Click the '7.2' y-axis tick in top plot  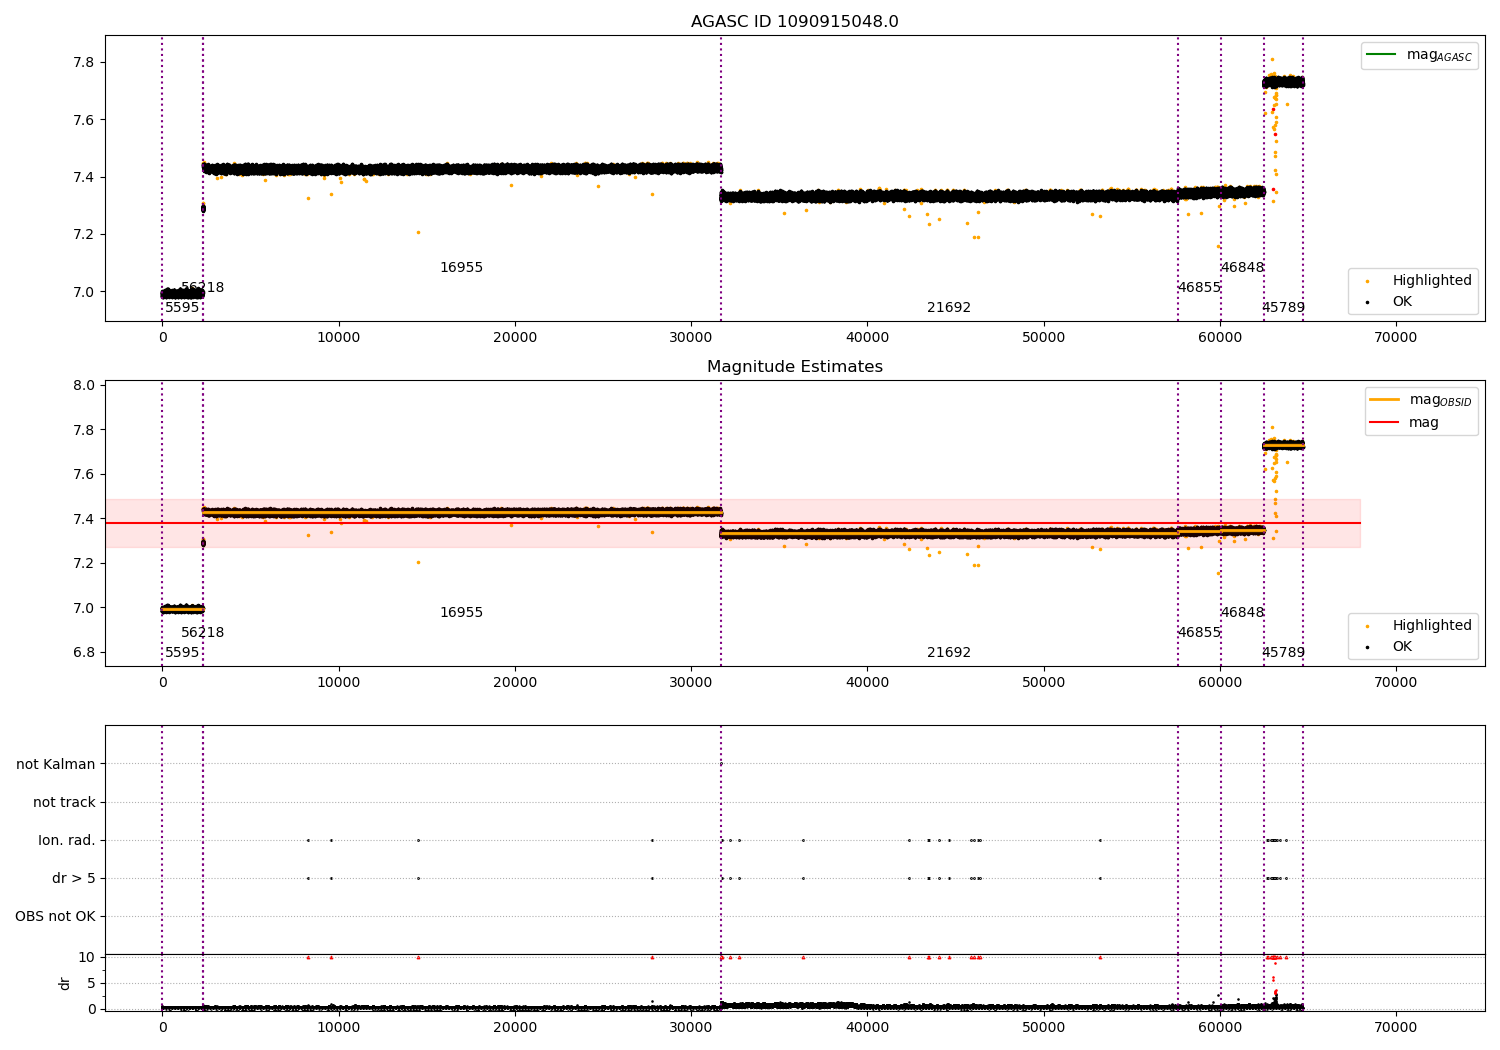[84, 235]
